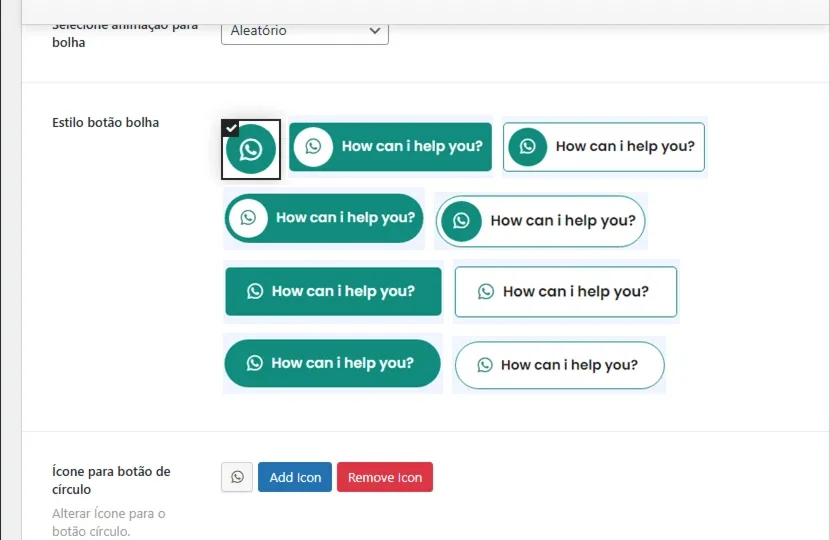830x540 pixels.
Task: Pick the white rectangular style with green icon circle
Action: click(x=604, y=147)
